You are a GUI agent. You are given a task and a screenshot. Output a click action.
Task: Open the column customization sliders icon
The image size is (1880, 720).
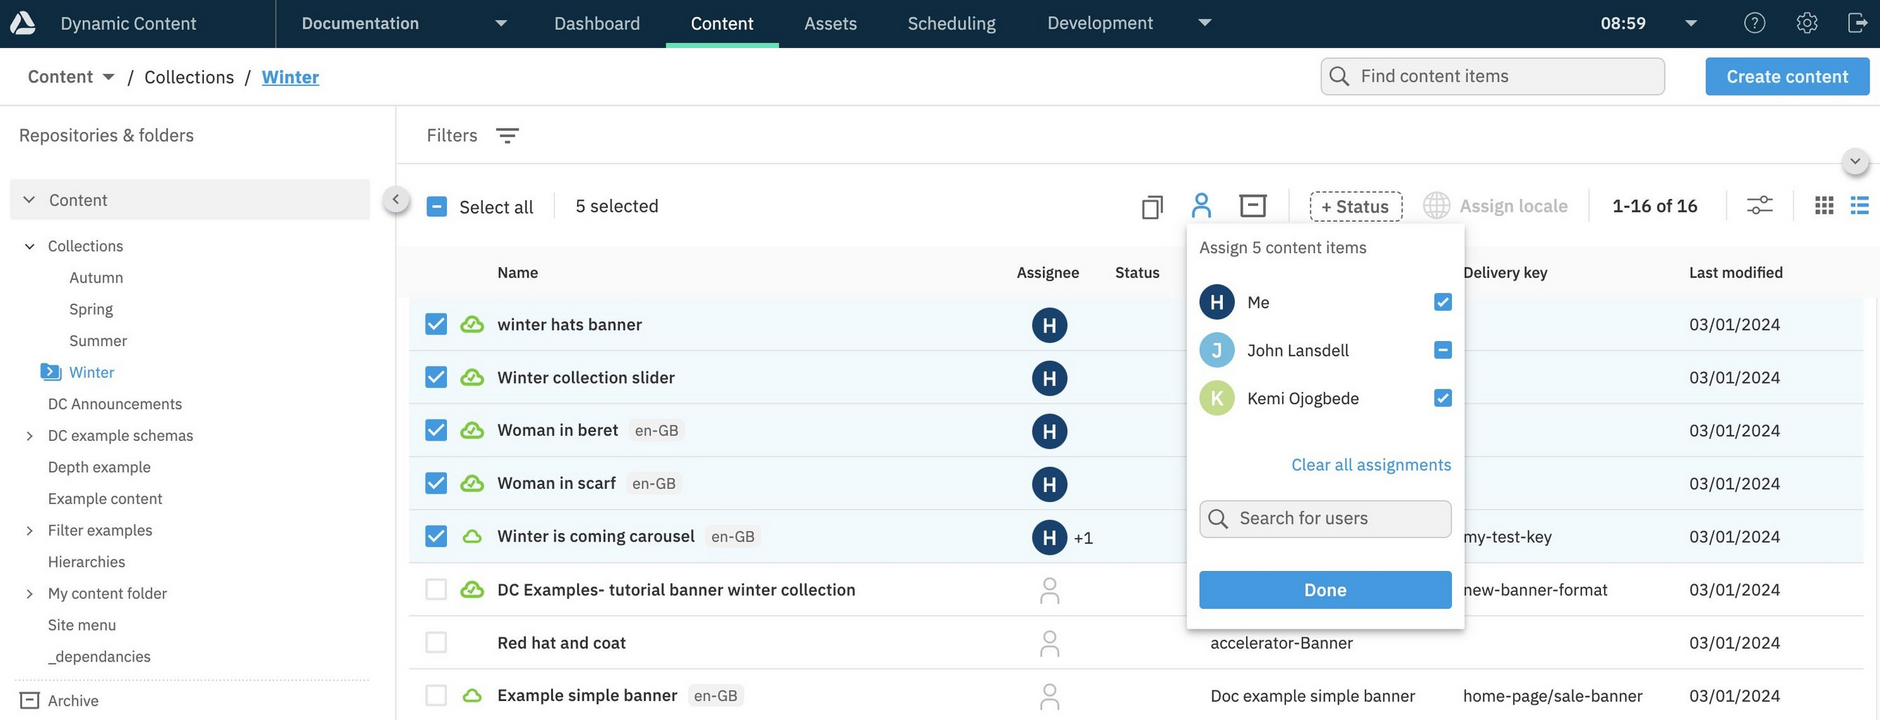(x=1759, y=205)
